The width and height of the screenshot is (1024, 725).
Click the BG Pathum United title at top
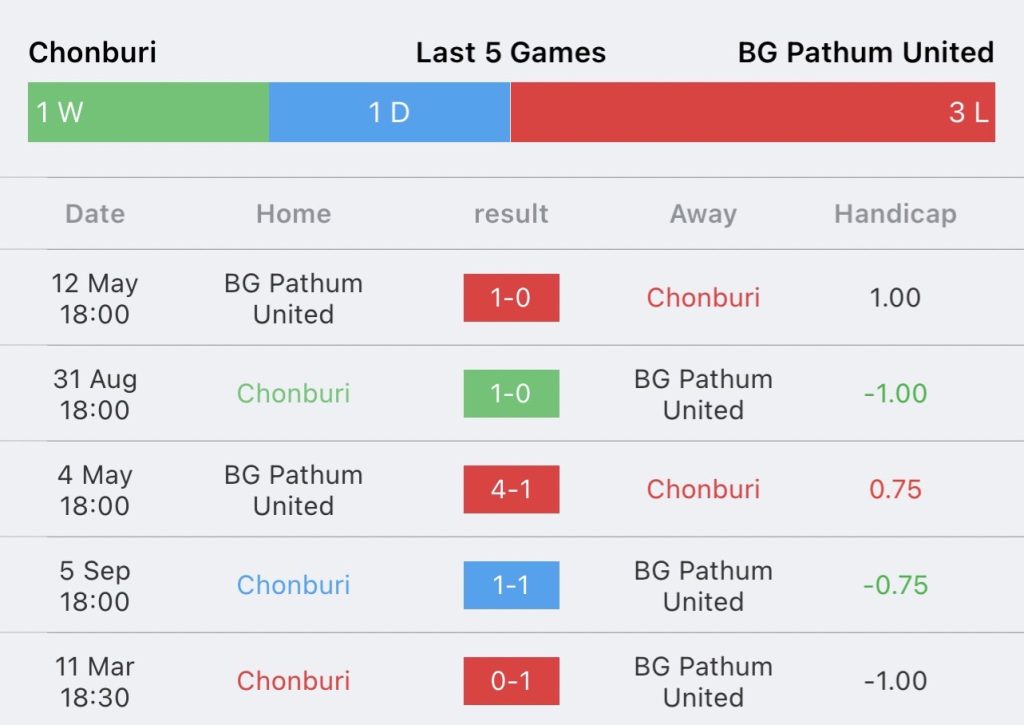(x=866, y=52)
